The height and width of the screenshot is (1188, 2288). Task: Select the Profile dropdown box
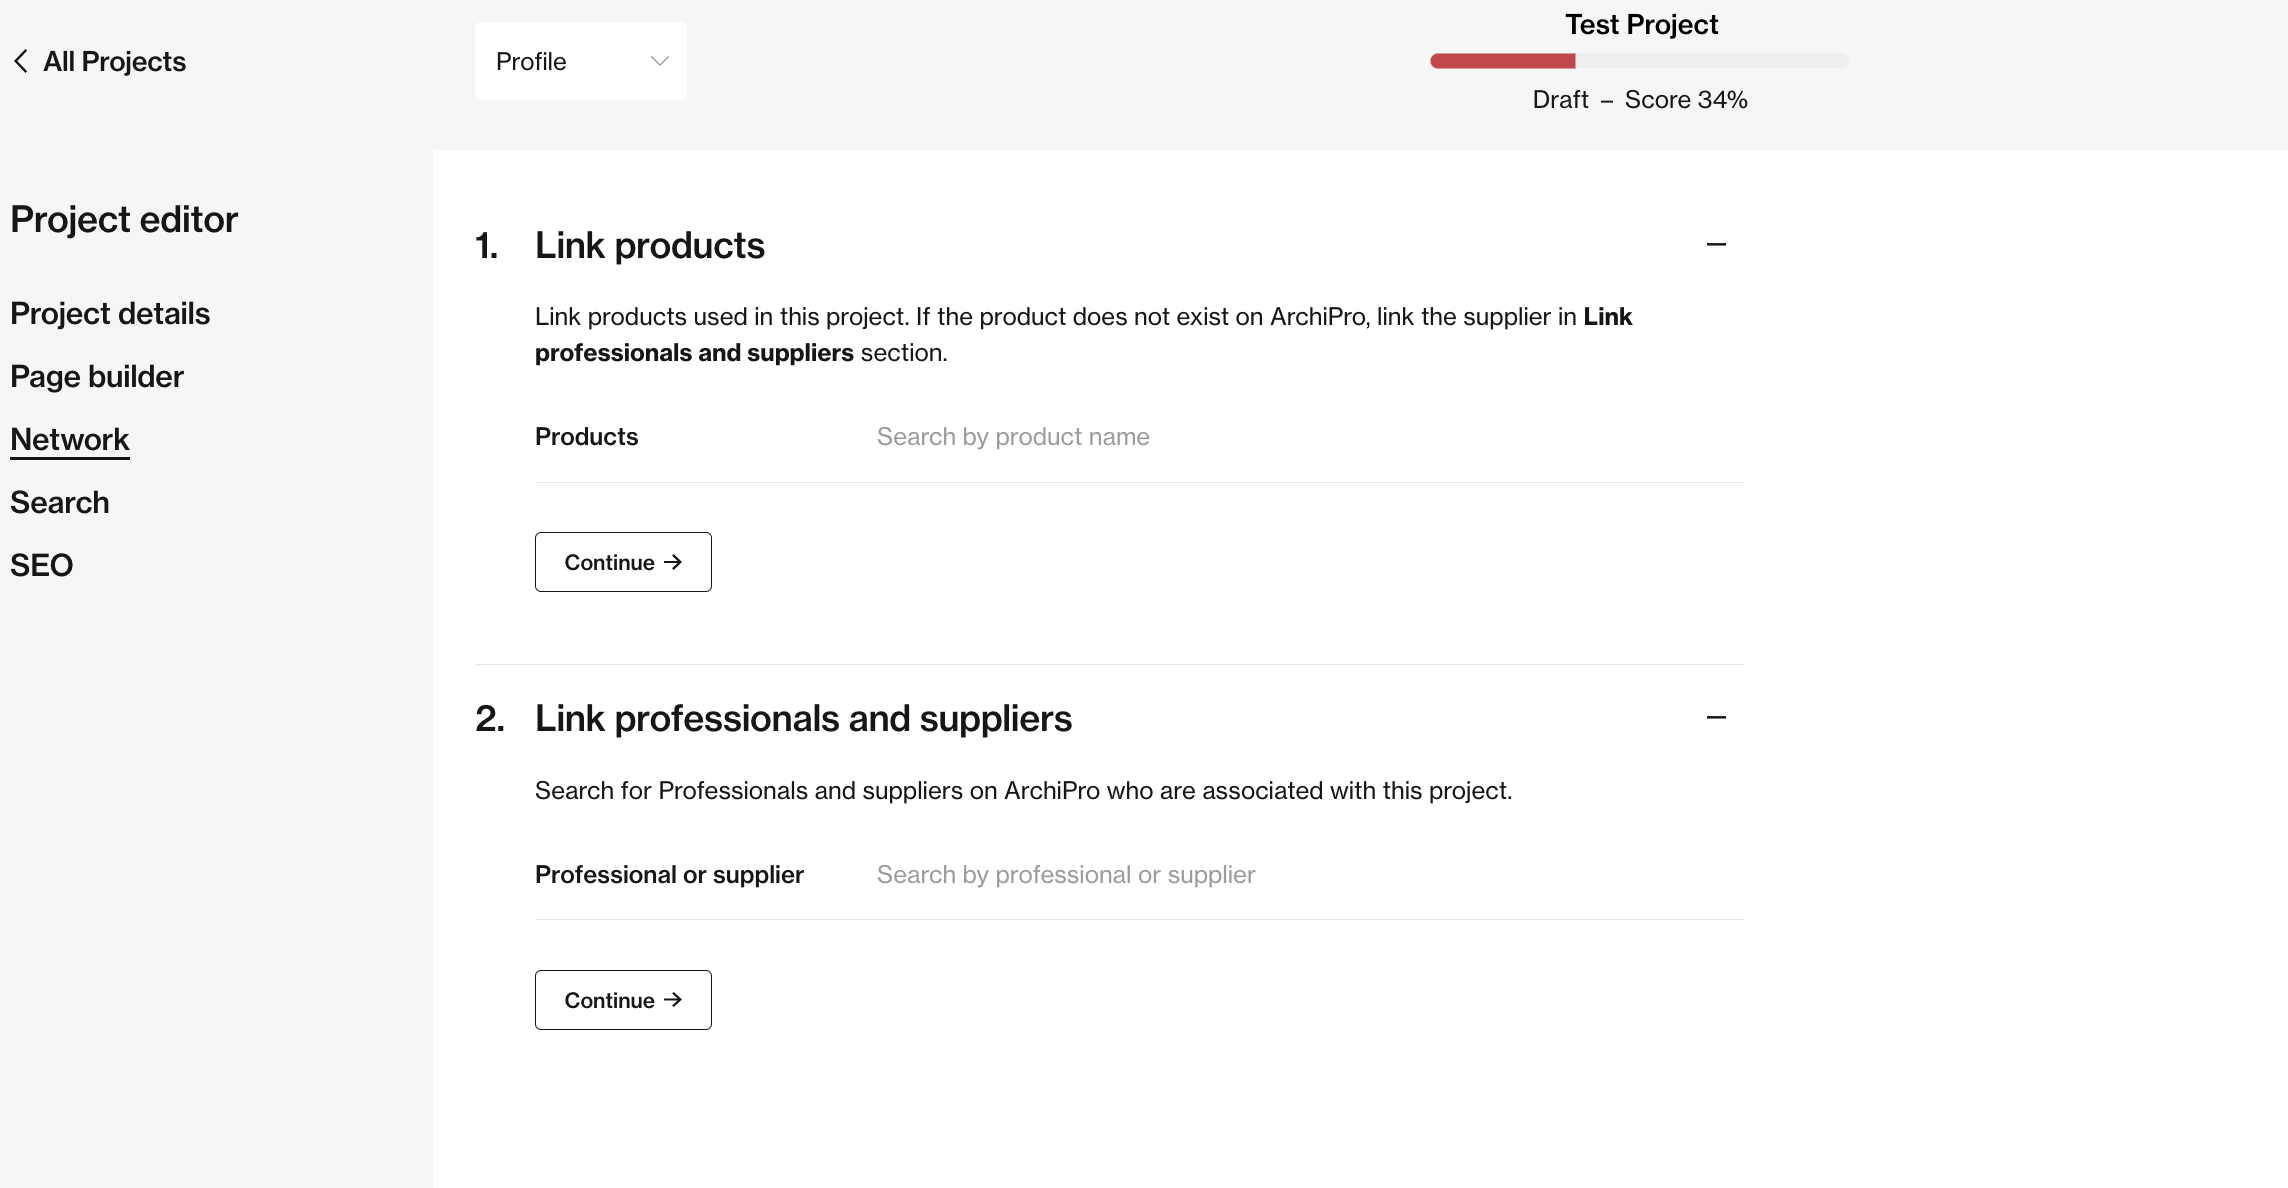pyautogui.click(x=580, y=61)
